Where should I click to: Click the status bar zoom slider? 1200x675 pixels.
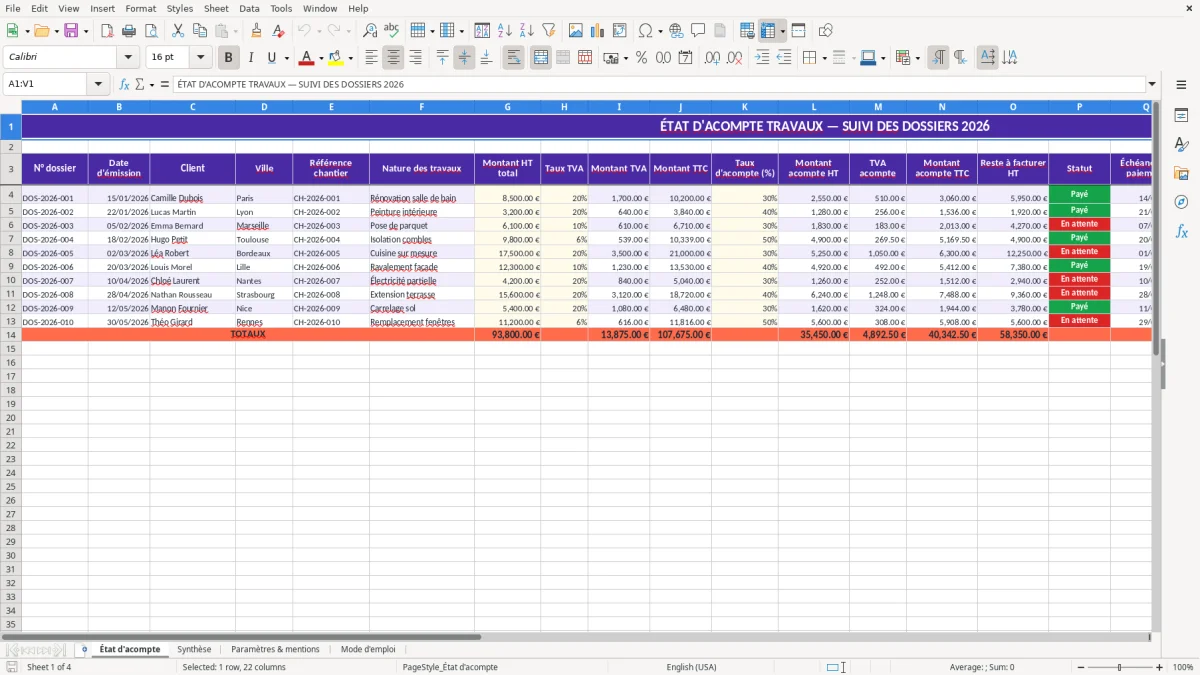[1120, 667]
